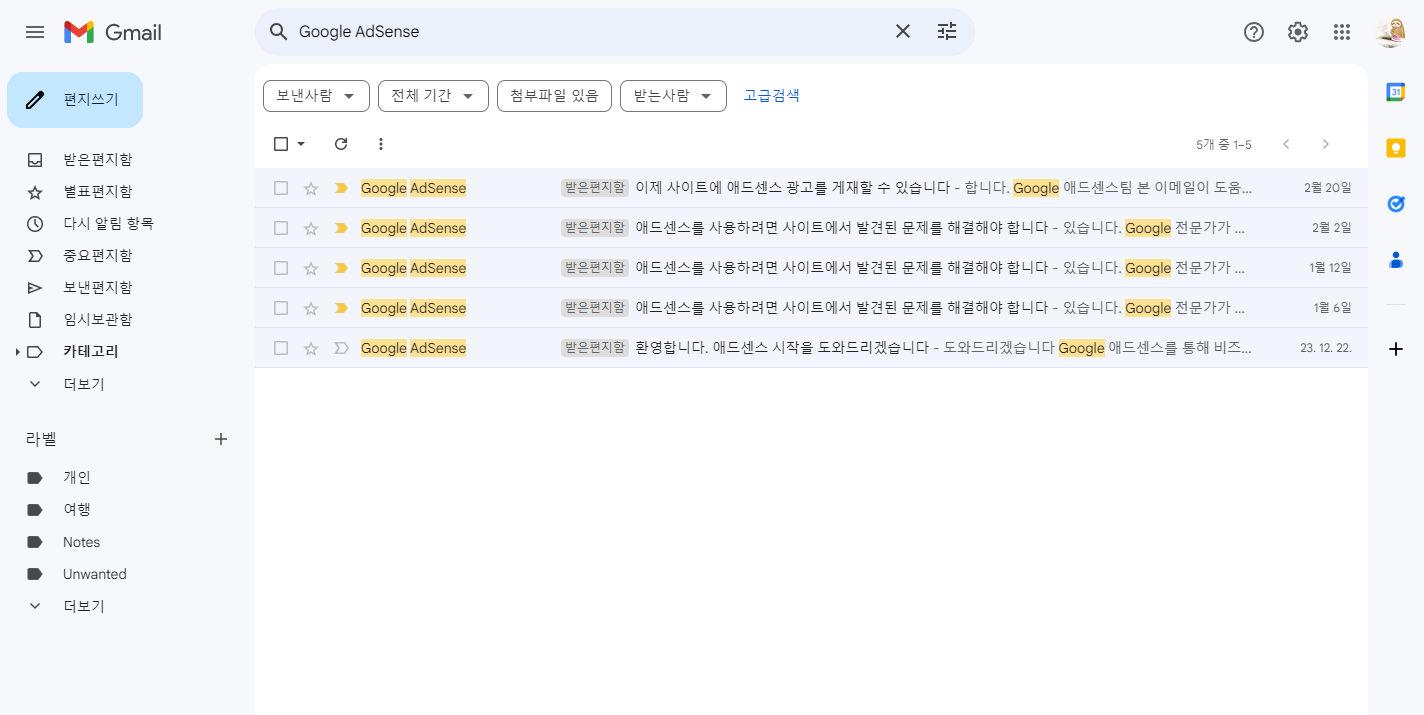The width and height of the screenshot is (1424, 715).
Task: Open Google Keep side panel icon
Action: point(1396,148)
